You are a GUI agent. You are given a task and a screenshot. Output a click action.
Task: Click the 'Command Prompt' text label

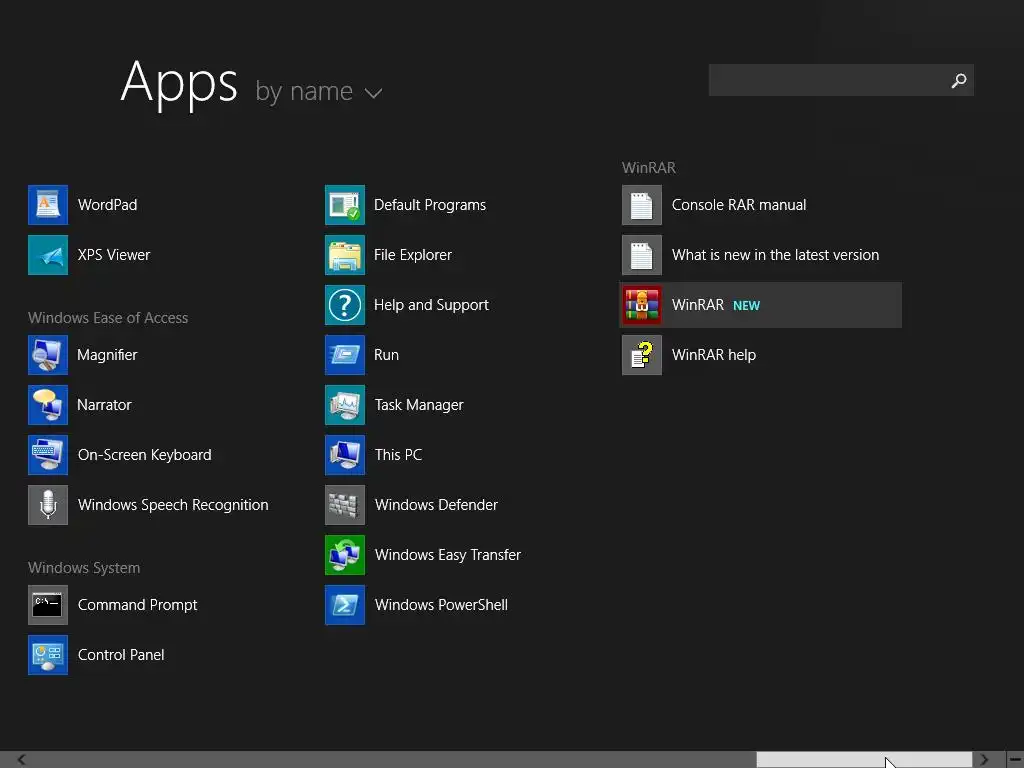137,605
